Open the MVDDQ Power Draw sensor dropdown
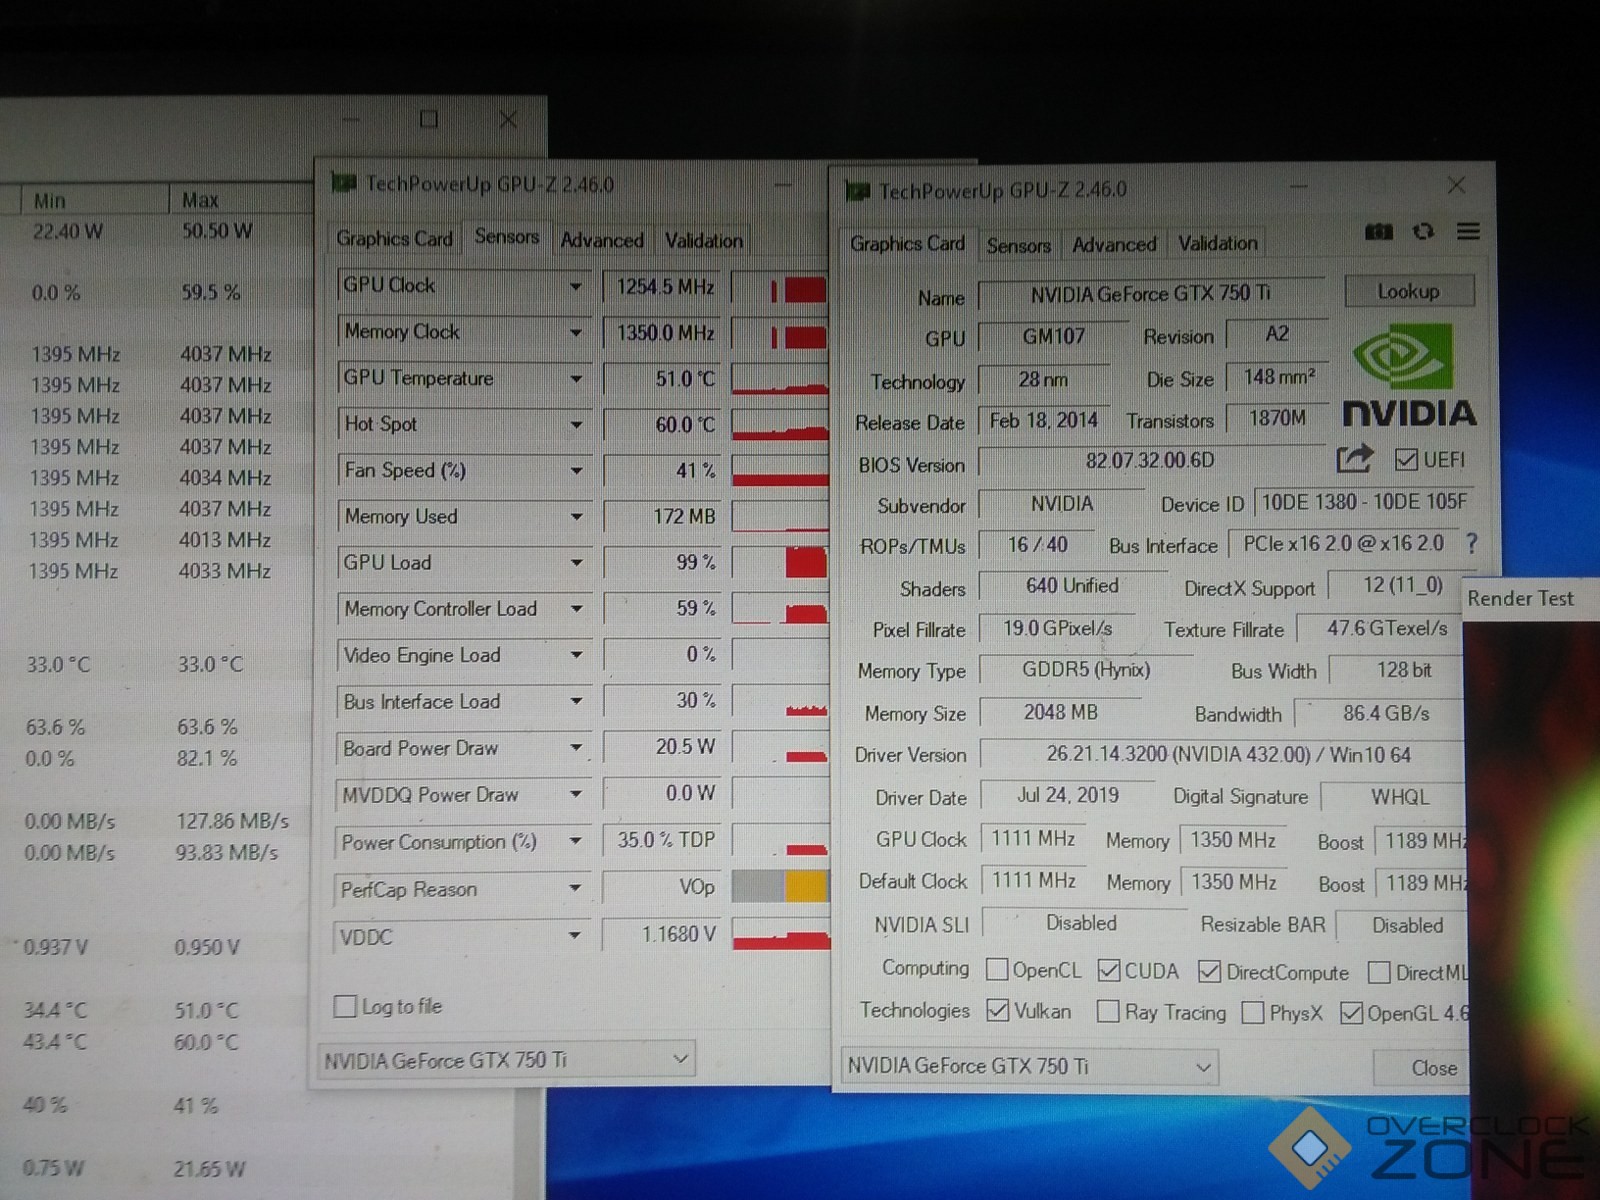Screen dimensions: 1600x1200 pos(576,795)
